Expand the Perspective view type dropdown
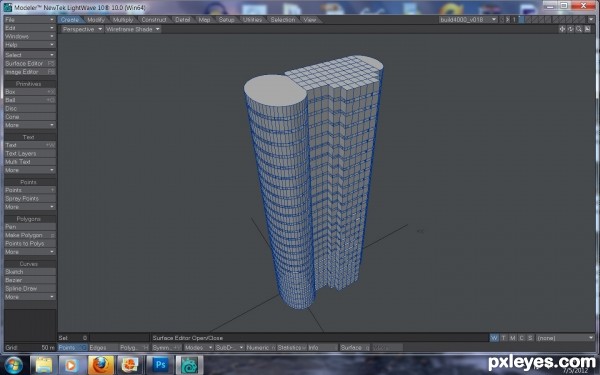The height and width of the screenshot is (375, 600). click(82, 29)
